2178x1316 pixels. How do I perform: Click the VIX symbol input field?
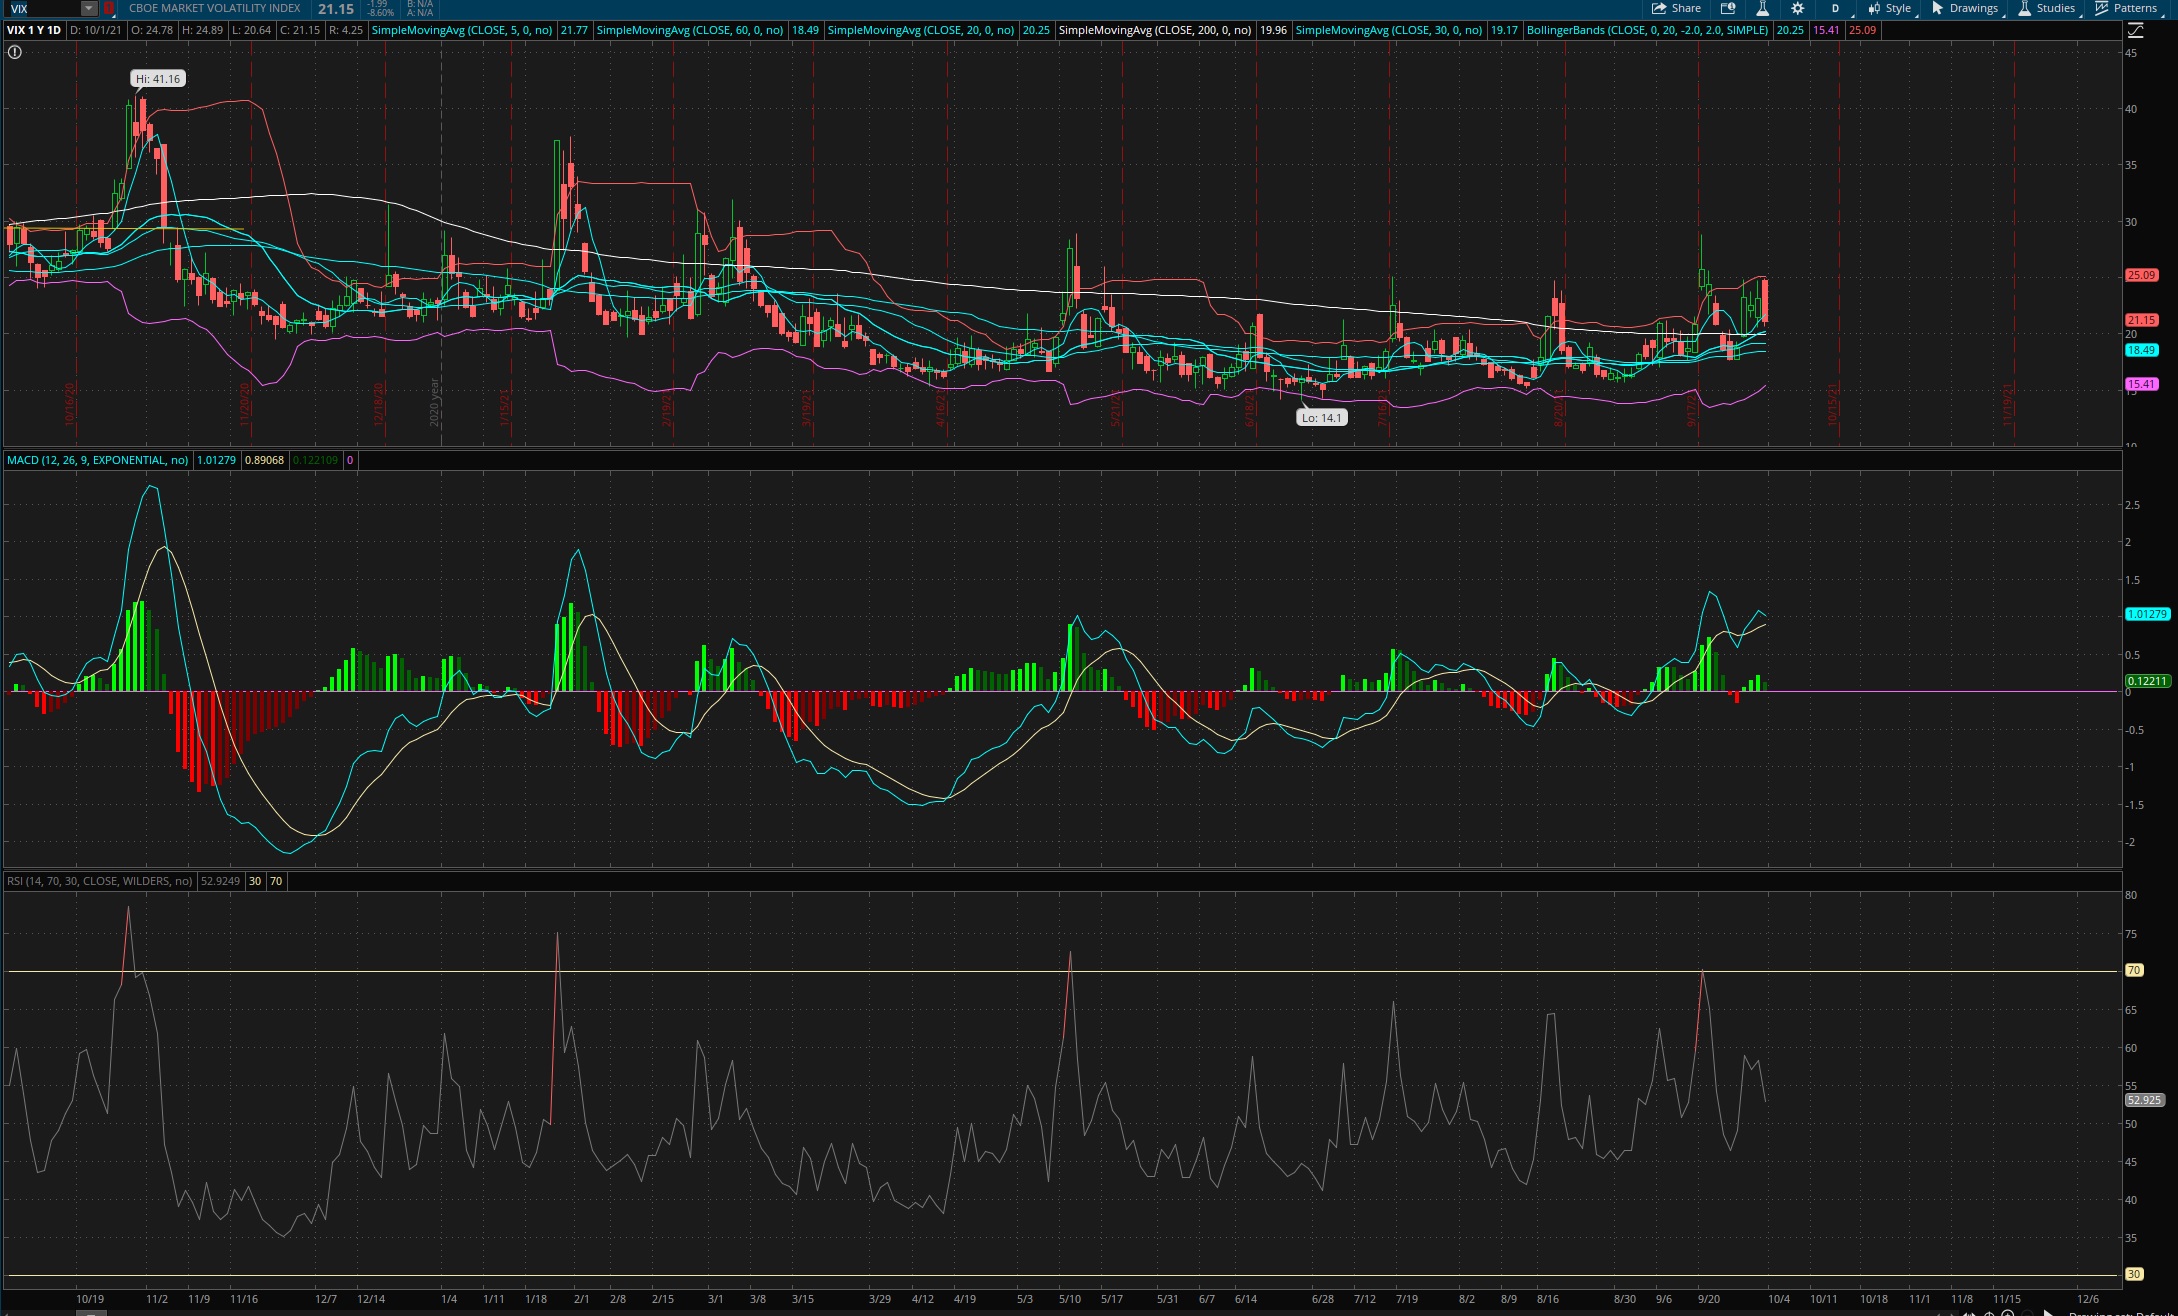coord(42,8)
